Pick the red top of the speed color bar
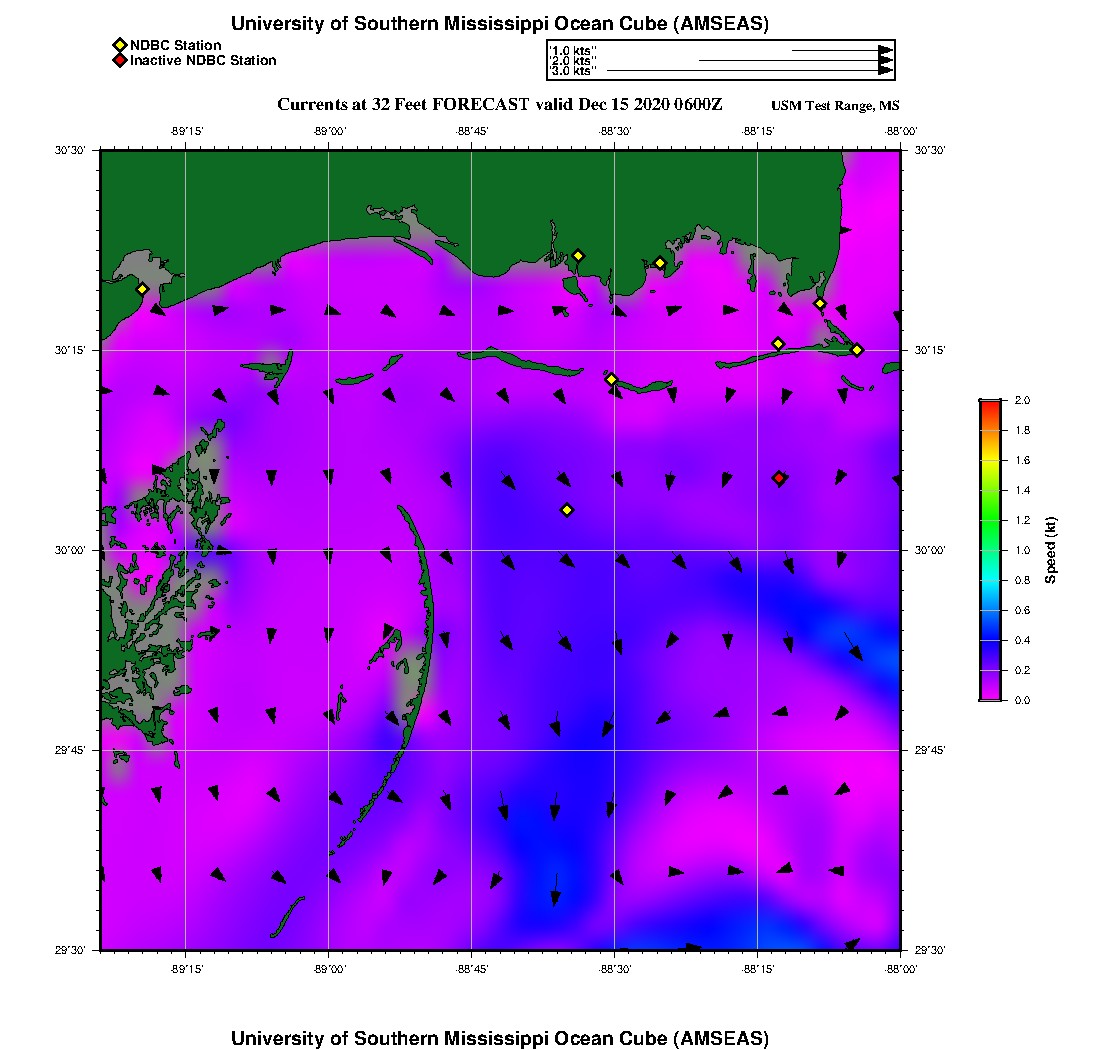The width and height of the screenshot is (1100, 1050). point(990,404)
